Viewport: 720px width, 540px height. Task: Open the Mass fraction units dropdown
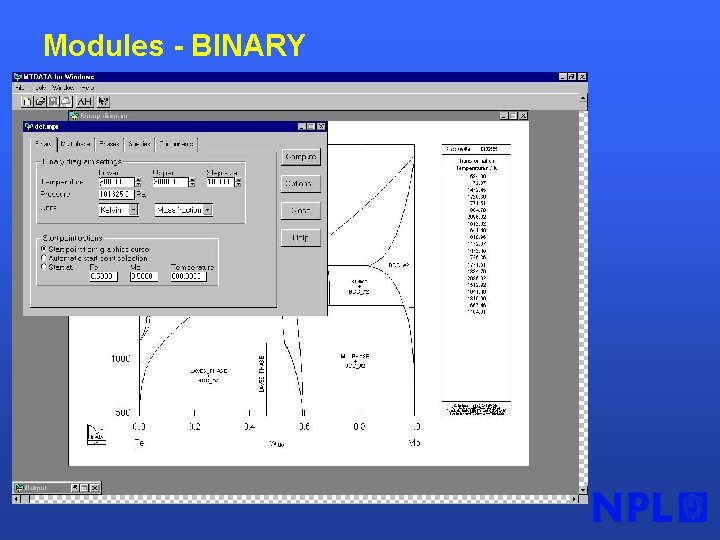(208, 210)
